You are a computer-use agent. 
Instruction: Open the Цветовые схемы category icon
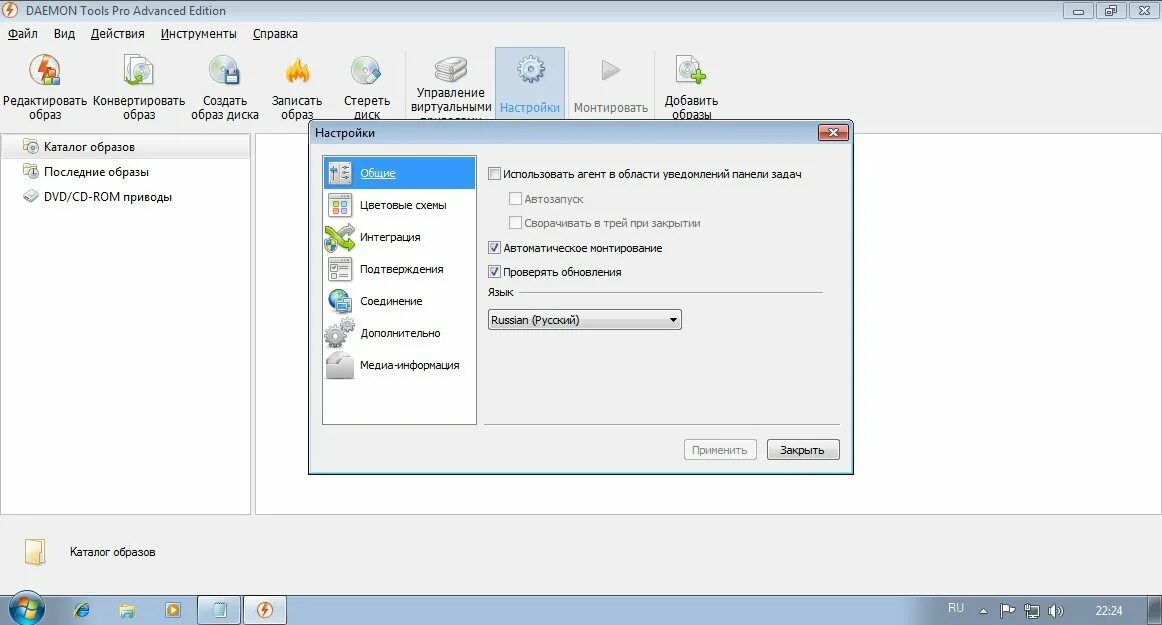(339, 205)
